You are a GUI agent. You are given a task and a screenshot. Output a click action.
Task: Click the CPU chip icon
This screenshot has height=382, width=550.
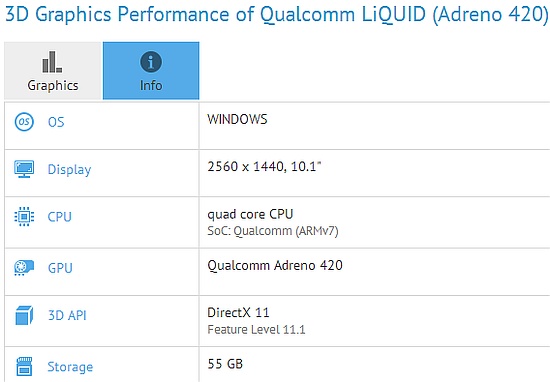24,216
